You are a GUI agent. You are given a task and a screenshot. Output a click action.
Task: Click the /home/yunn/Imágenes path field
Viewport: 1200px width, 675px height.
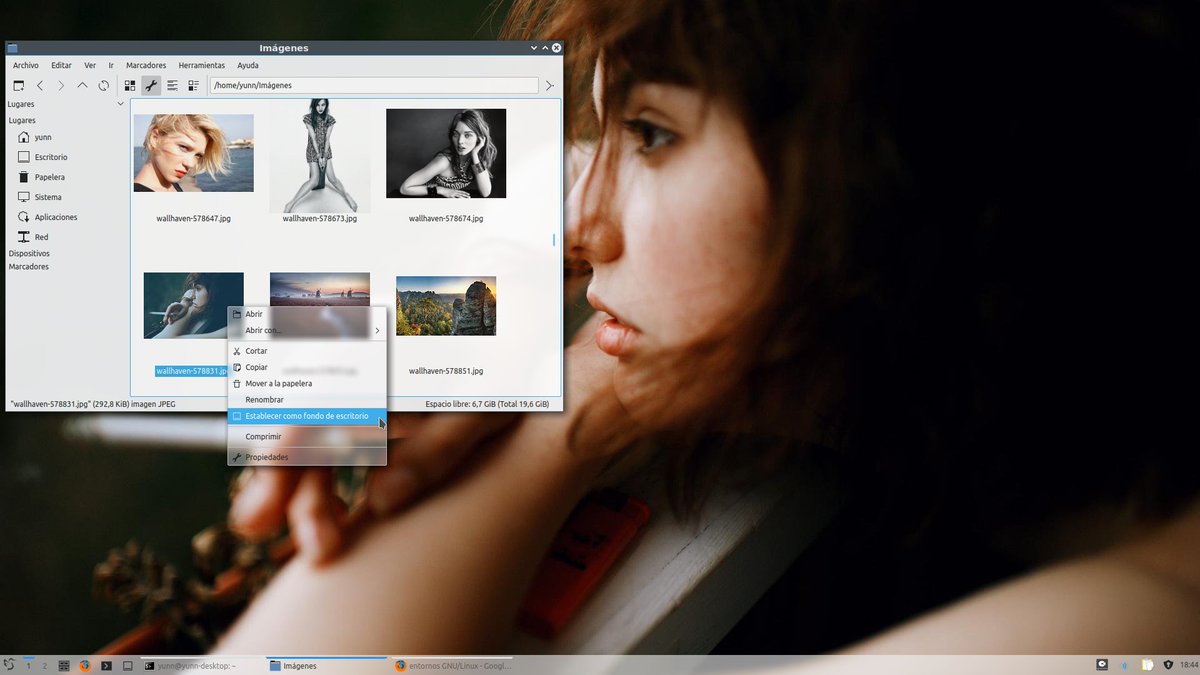point(374,86)
